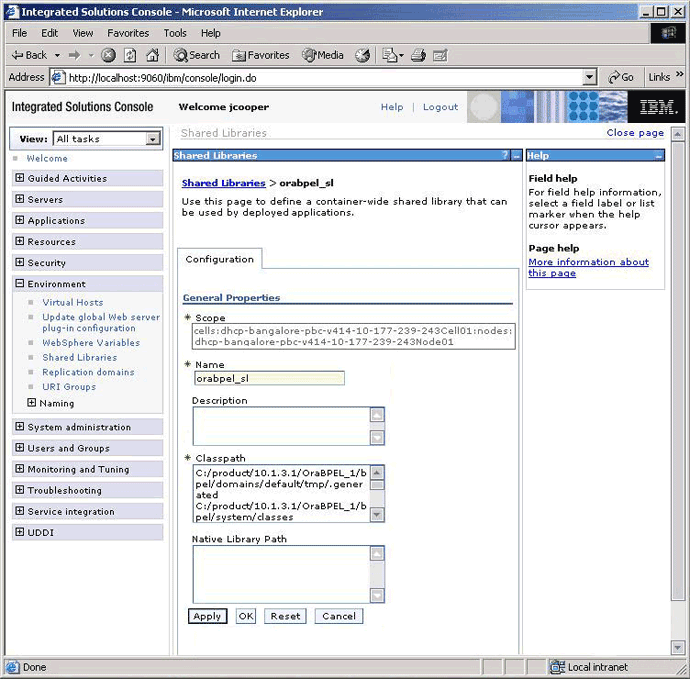Viewport: 690px width, 679px height.
Task: Expand the Troubleshooting section
Action: 19,490
